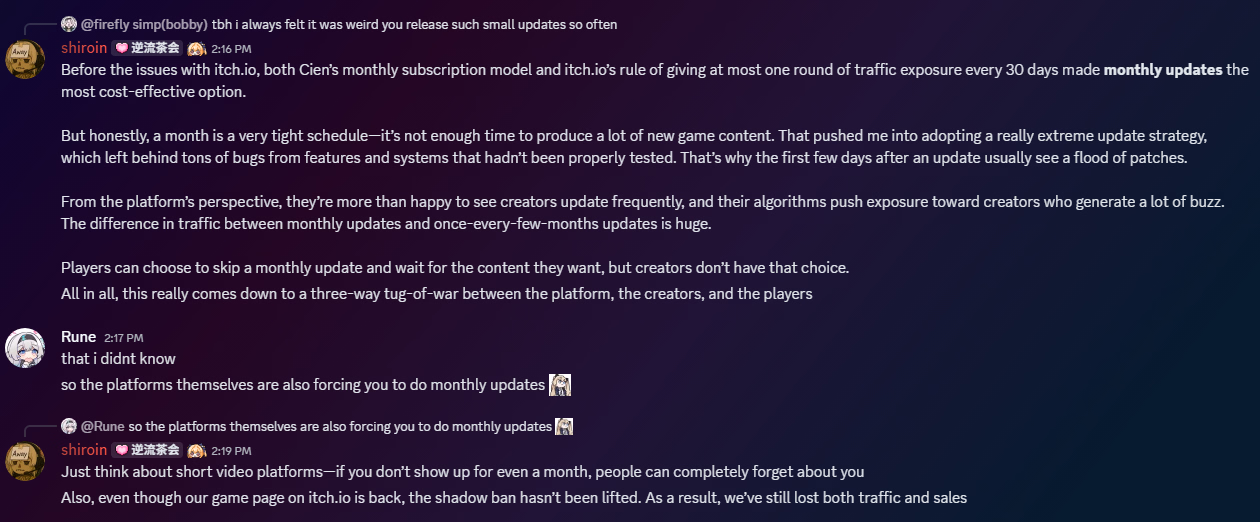Open the shiroin username on the 2:19 PM message
Screen dimensions: 1260x522
(x=84, y=450)
